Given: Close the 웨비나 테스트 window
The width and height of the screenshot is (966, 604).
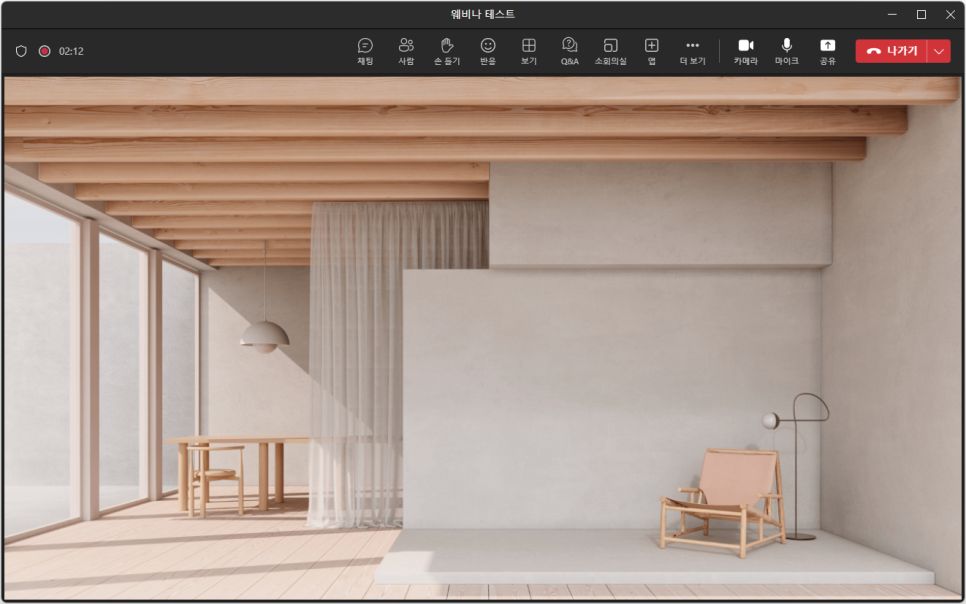Looking at the screenshot, I should (950, 14).
